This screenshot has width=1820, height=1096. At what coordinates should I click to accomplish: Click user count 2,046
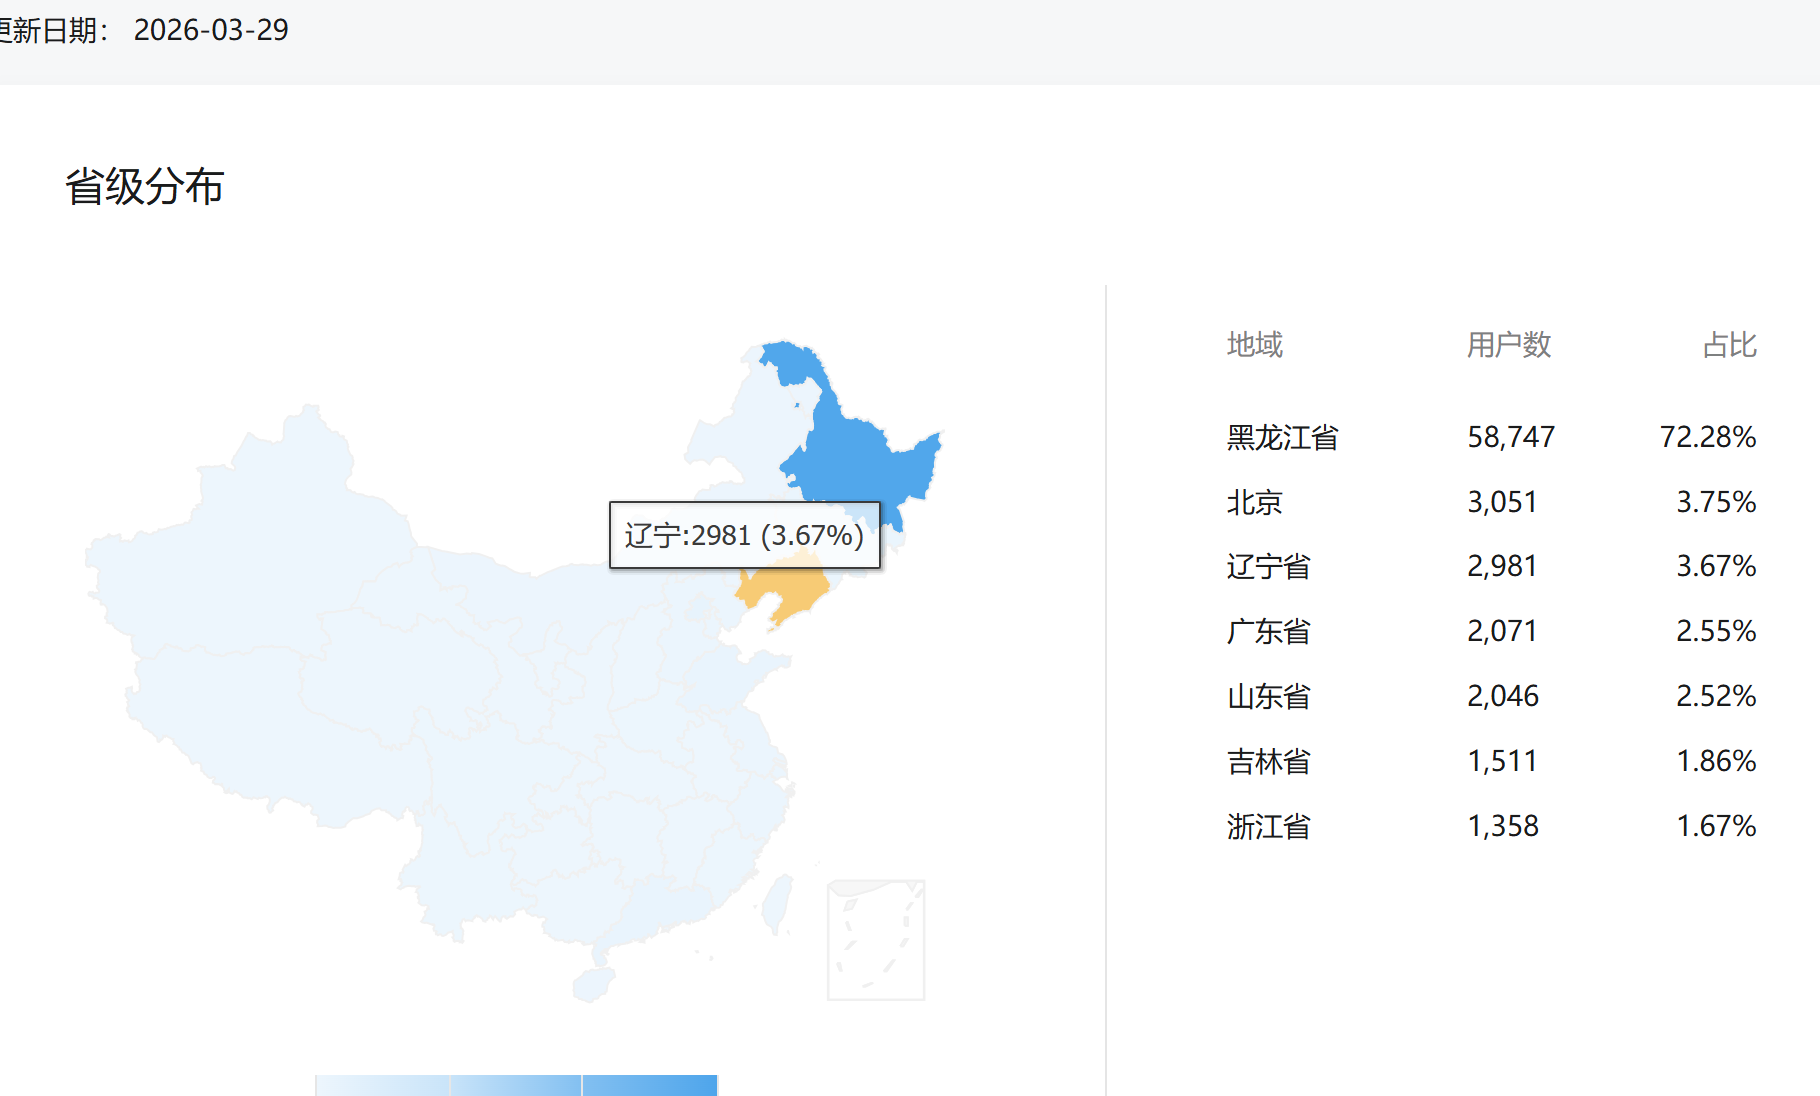pos(1503,696)
